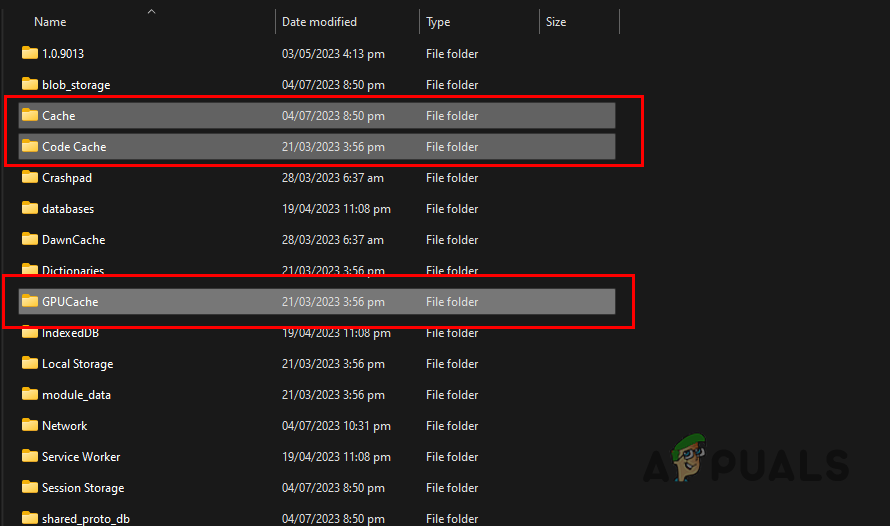Select the Crashpad folder name

[x=67, y=178]
